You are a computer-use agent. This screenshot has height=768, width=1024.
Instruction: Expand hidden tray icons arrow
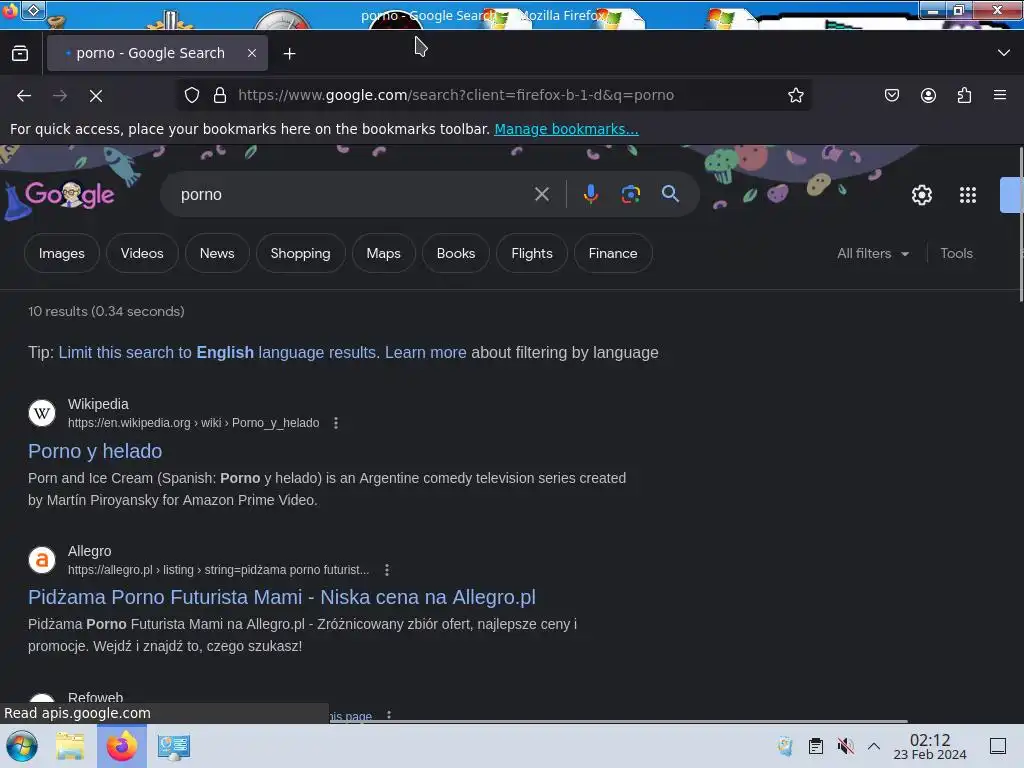pos(874,746)
